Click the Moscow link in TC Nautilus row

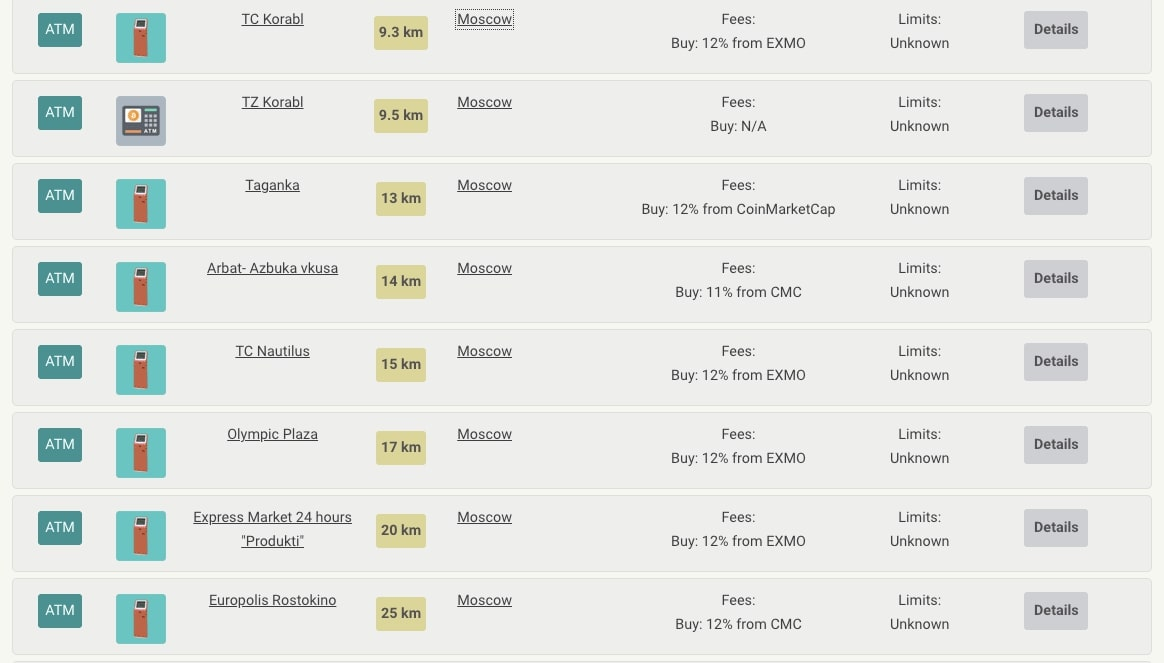(484, 351)
